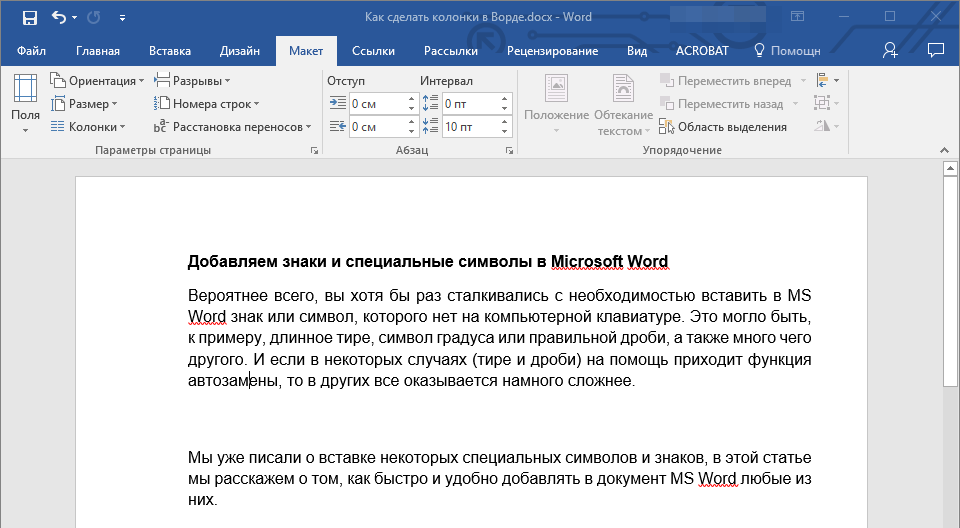Open the align objects dropdown icon
The image size is (960, 528).
tap(826, 81)
